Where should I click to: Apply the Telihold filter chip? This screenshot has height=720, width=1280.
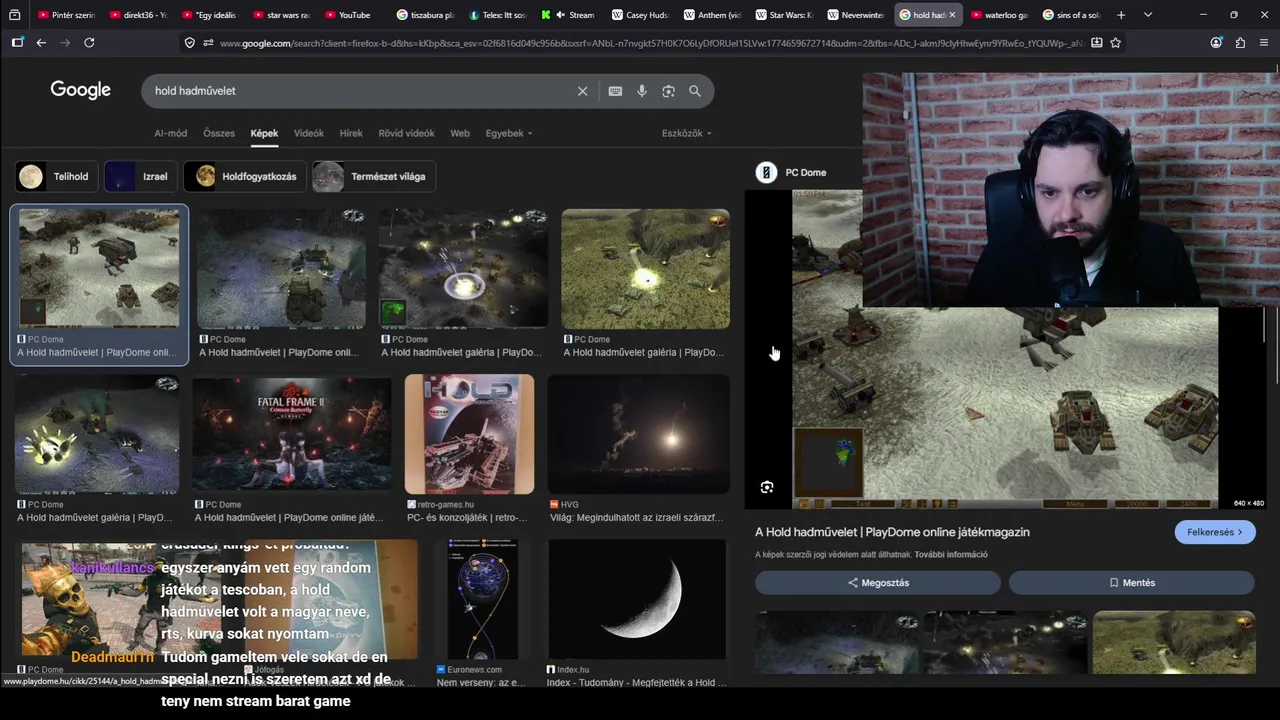[56, 176]
